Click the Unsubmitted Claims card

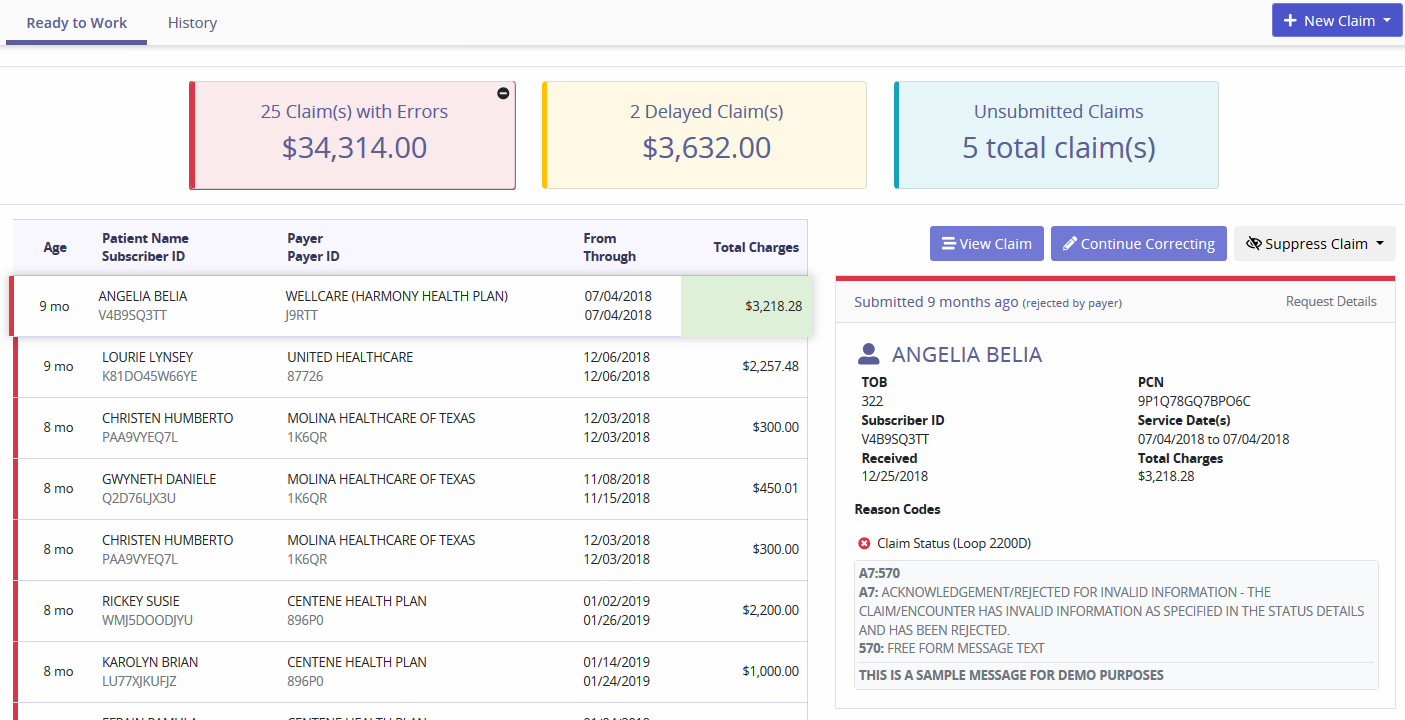coord(1056,134)
